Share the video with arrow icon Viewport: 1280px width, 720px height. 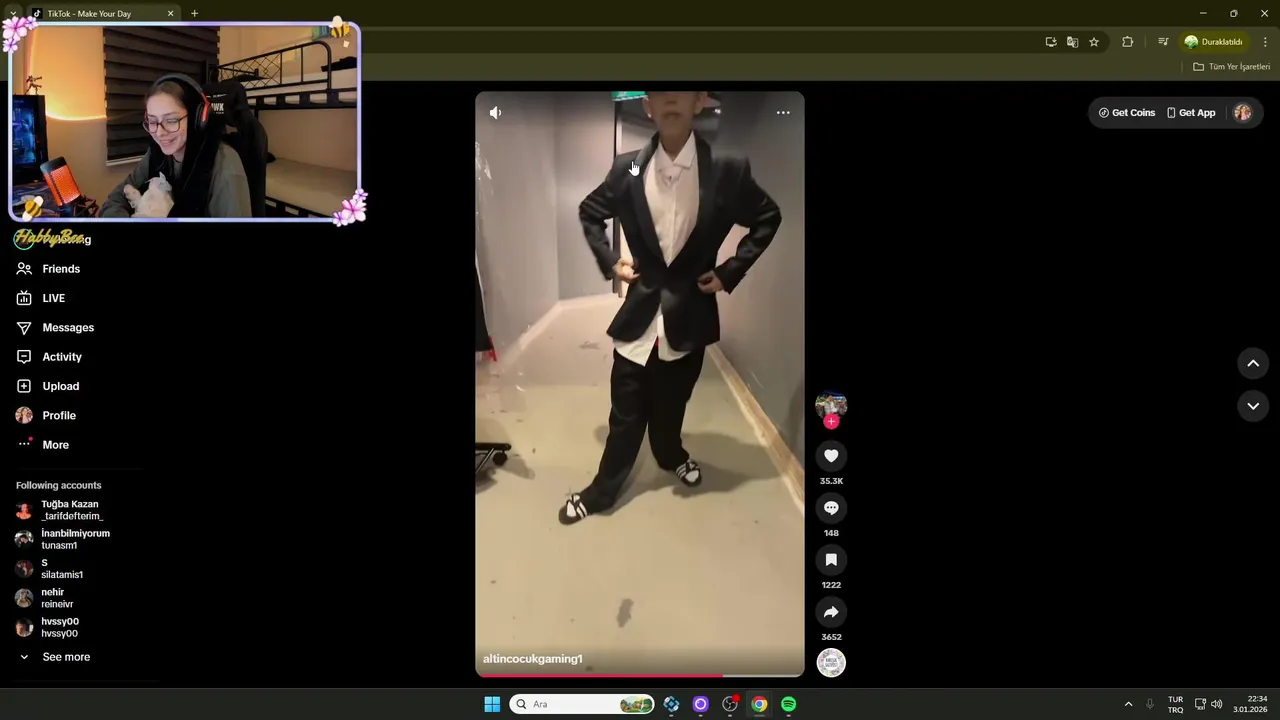point(831,612)
